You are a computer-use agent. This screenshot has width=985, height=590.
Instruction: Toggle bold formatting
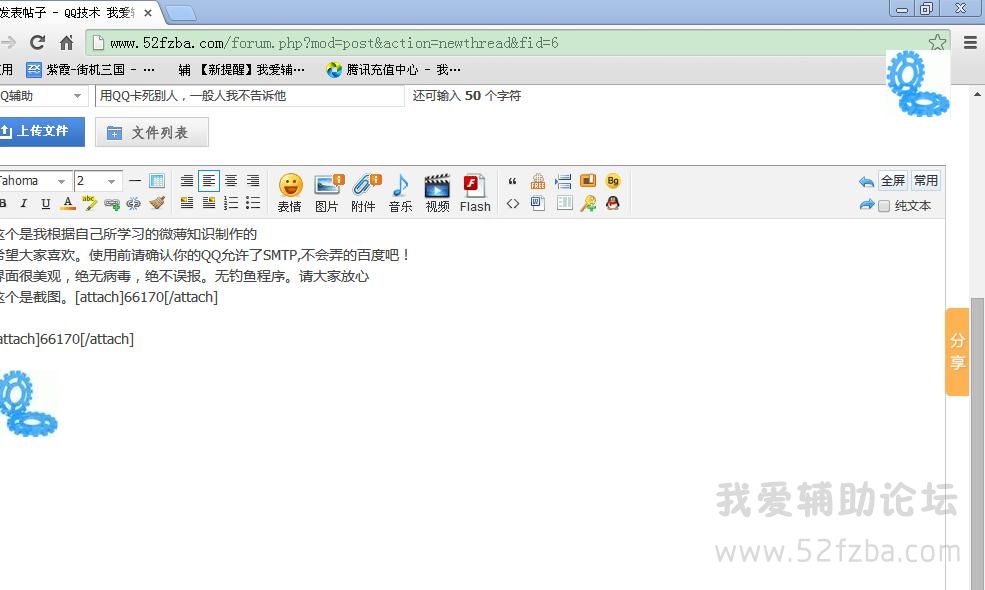pyautogui.click(x=3, y=203)
